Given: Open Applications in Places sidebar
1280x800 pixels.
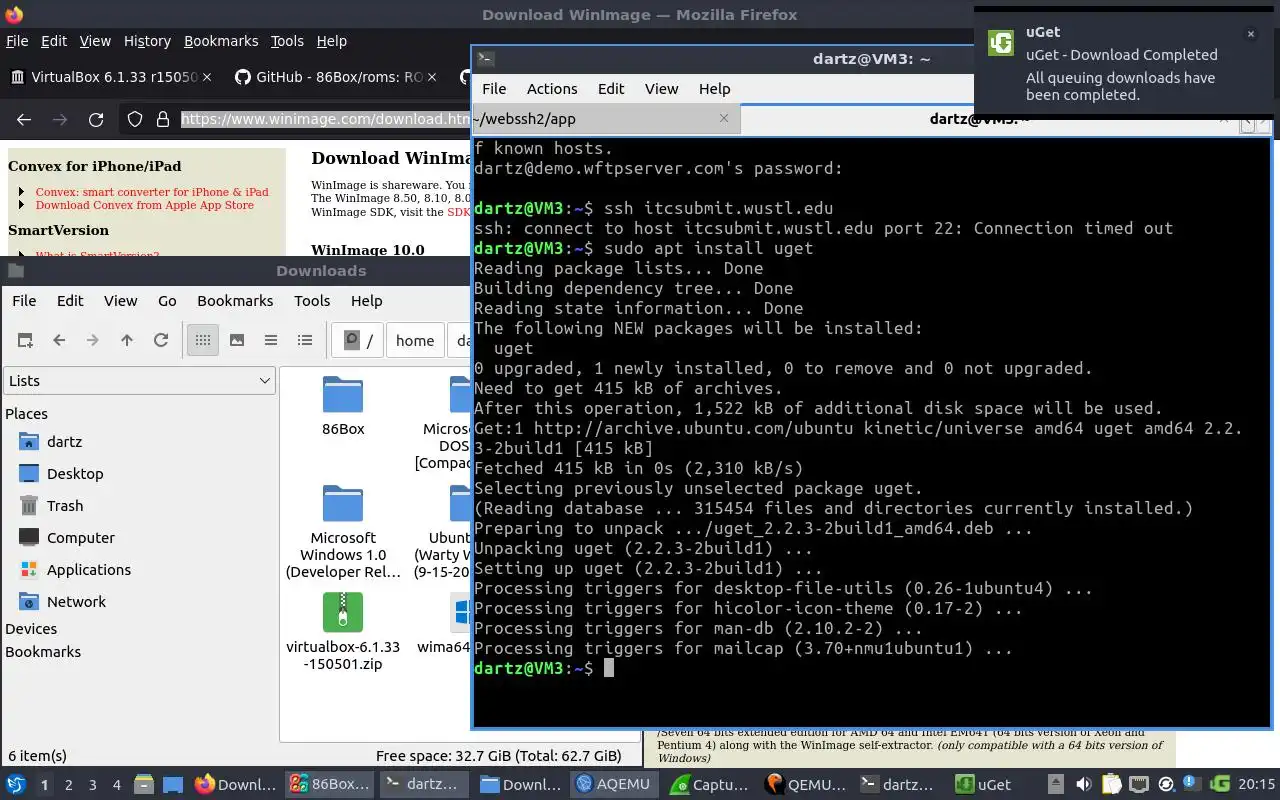Looking at the screenshot, I should 89,569.
